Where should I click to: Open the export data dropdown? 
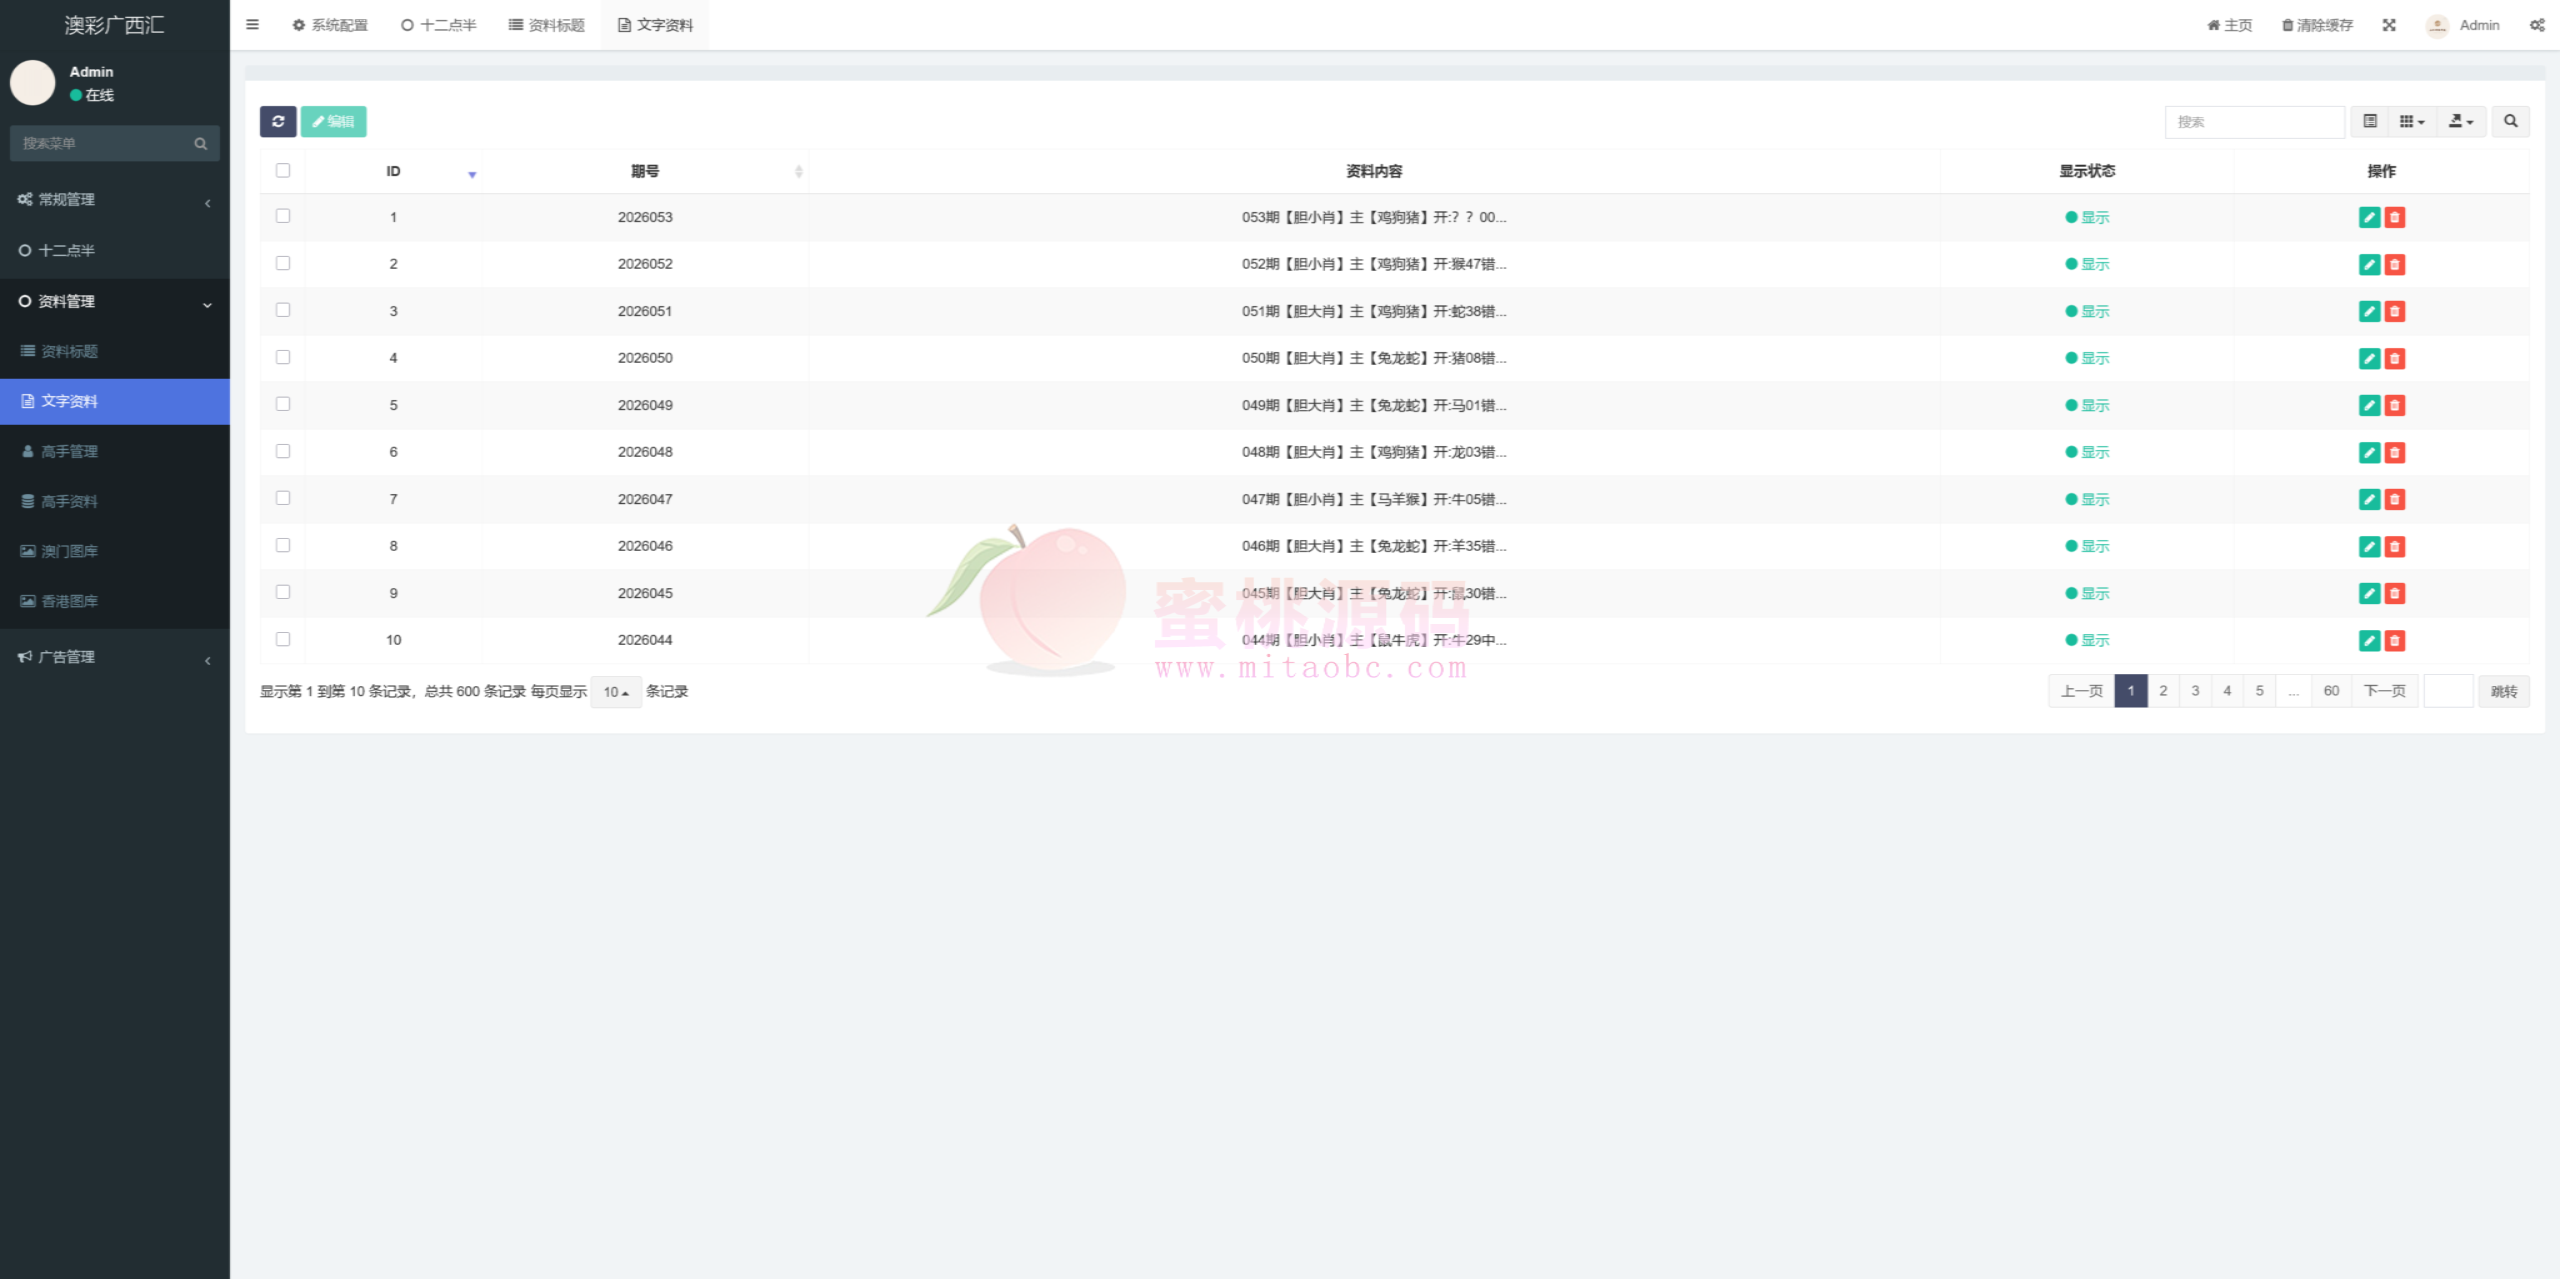(2460, 121)
